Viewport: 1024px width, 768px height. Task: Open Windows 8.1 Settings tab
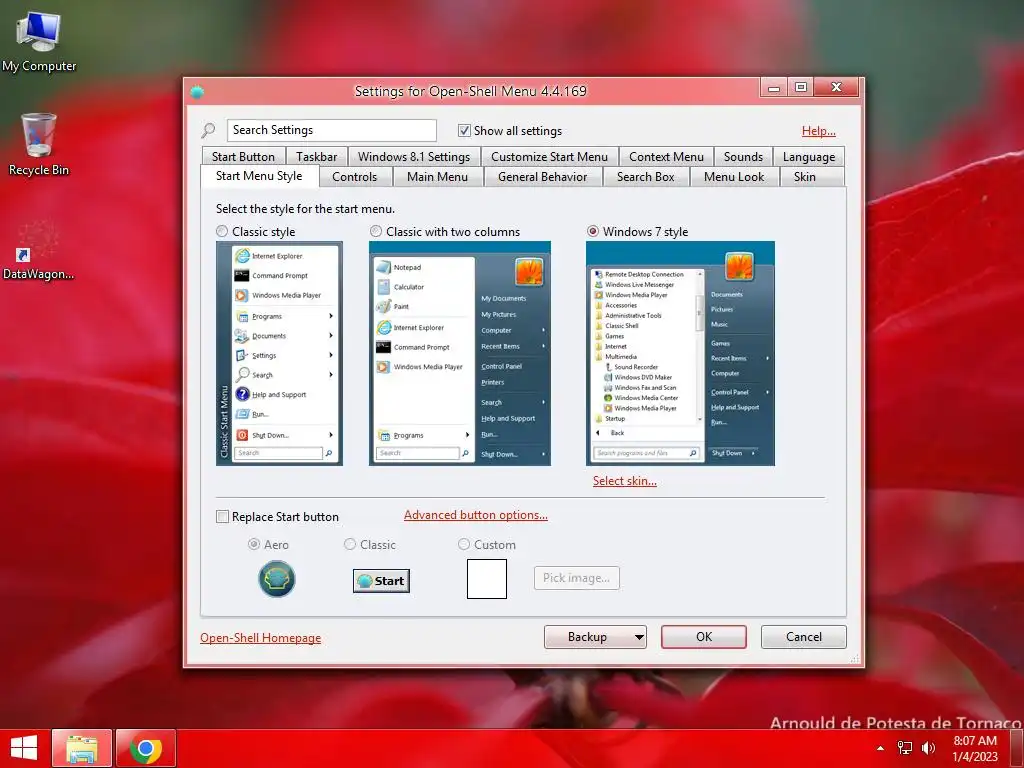tap(414, 157)
